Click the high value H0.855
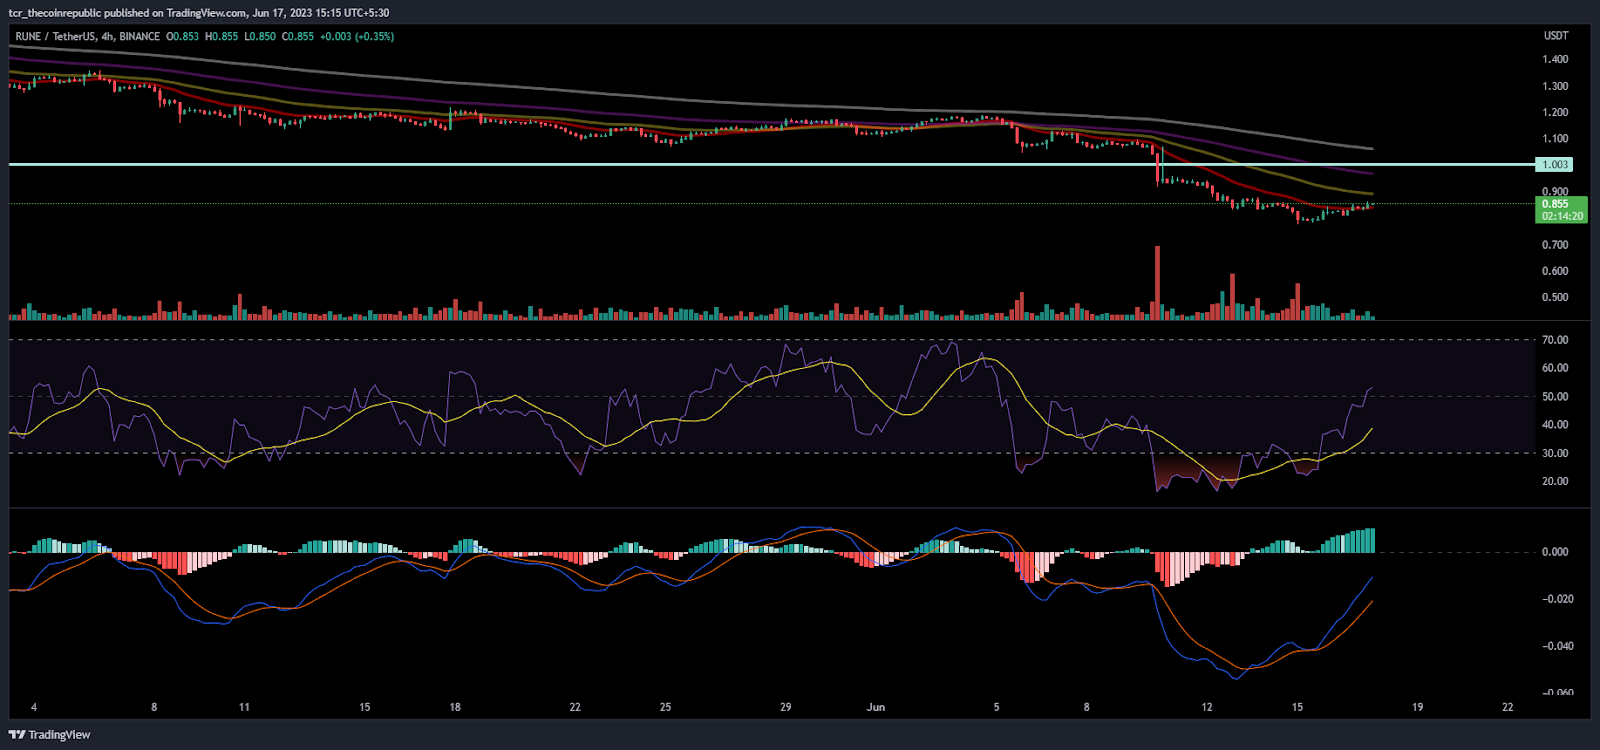The height and width of the screenshot is (750, 1600). 221,37
